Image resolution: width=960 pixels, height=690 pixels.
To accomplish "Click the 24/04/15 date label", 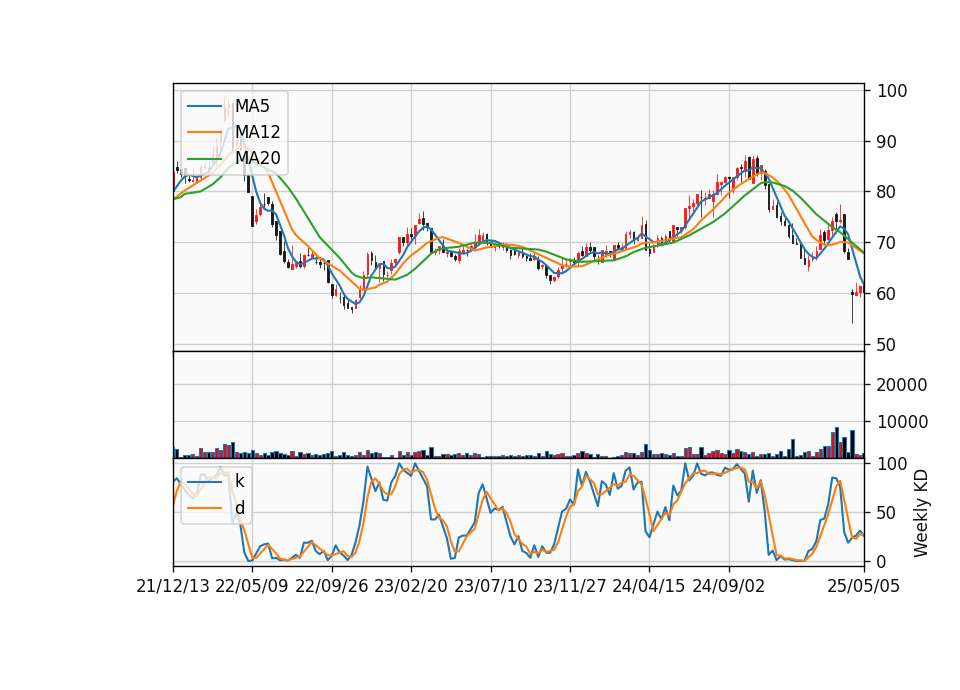I will point(649,587).
